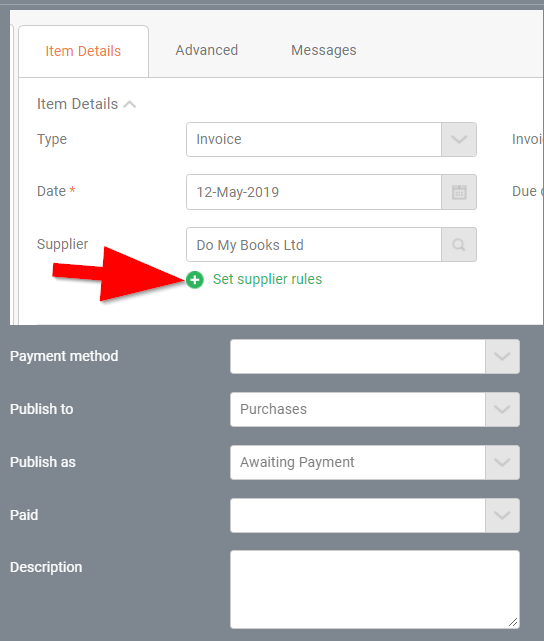Click the Publish as Awaiting Payment field
The height and width of the screenshot is (641, 544).
tap(358, 462)
